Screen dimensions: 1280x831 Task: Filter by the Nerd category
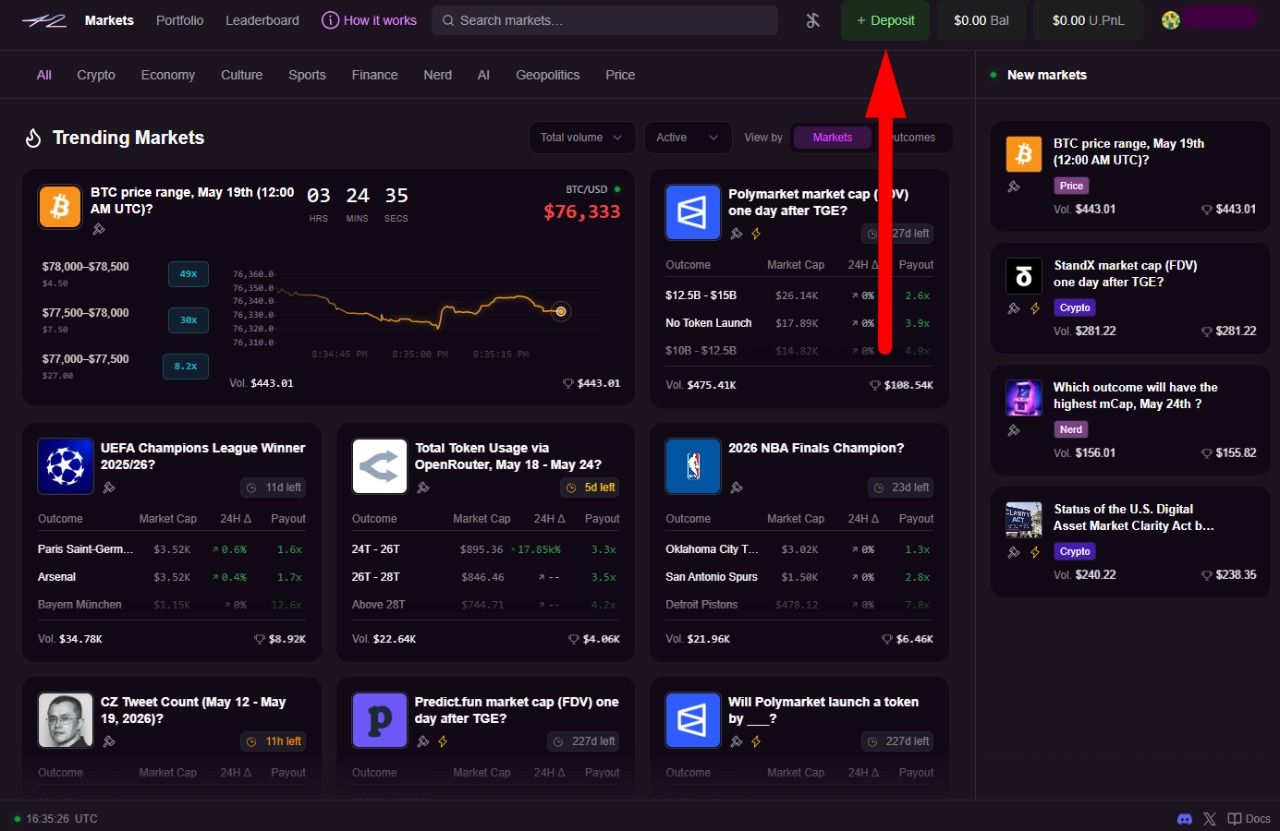coord(437,75)
